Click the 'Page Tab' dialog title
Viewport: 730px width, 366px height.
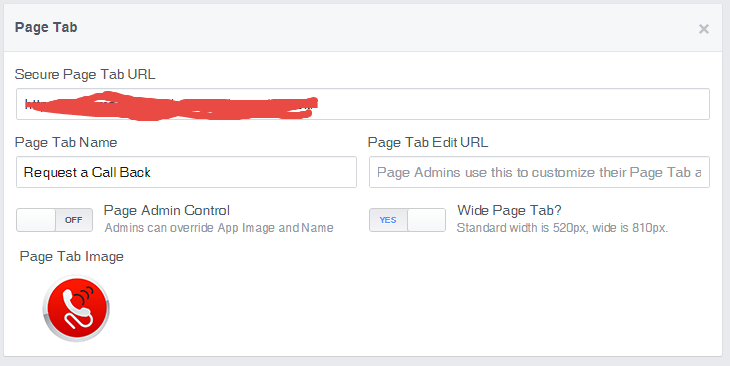46,27
